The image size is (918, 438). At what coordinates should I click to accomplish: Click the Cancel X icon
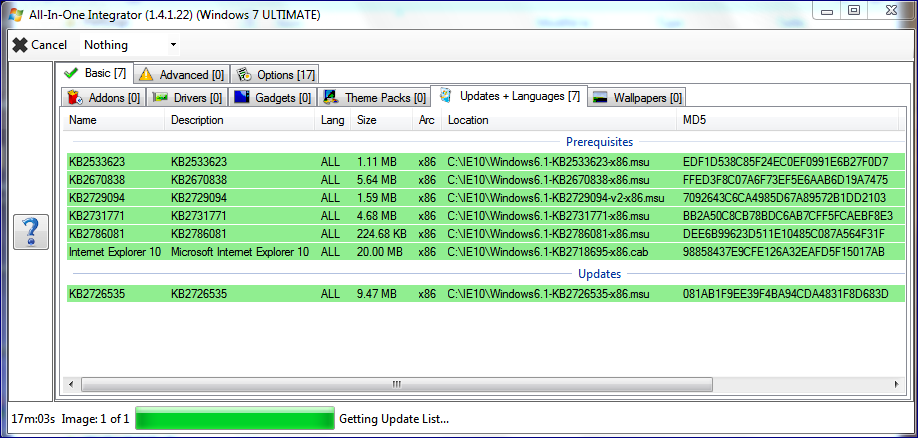coord(20,45)
